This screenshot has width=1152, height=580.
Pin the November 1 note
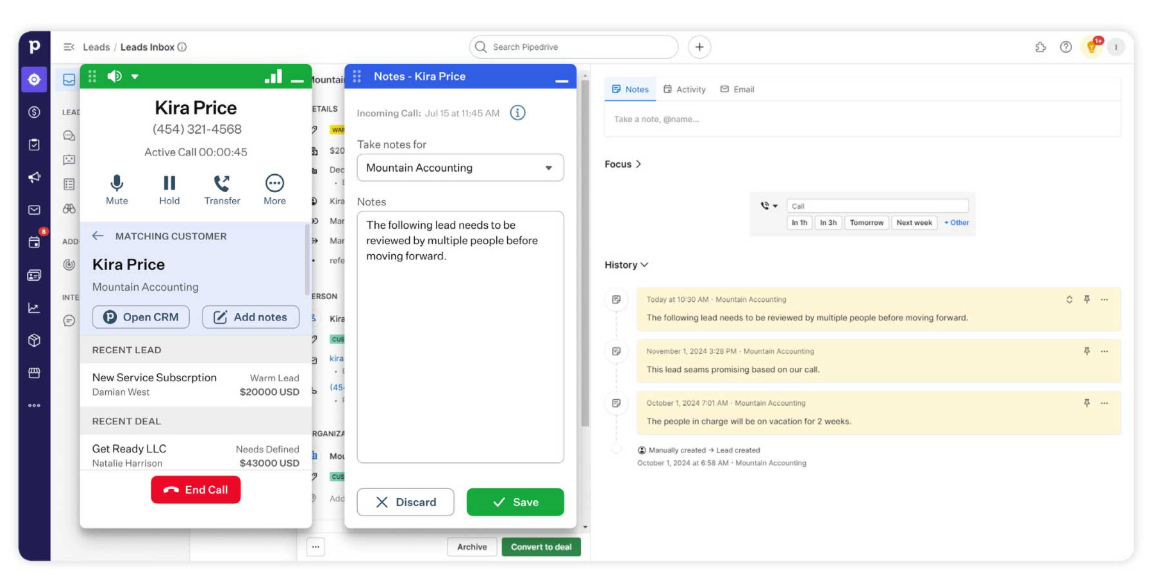pos(1086,351)
